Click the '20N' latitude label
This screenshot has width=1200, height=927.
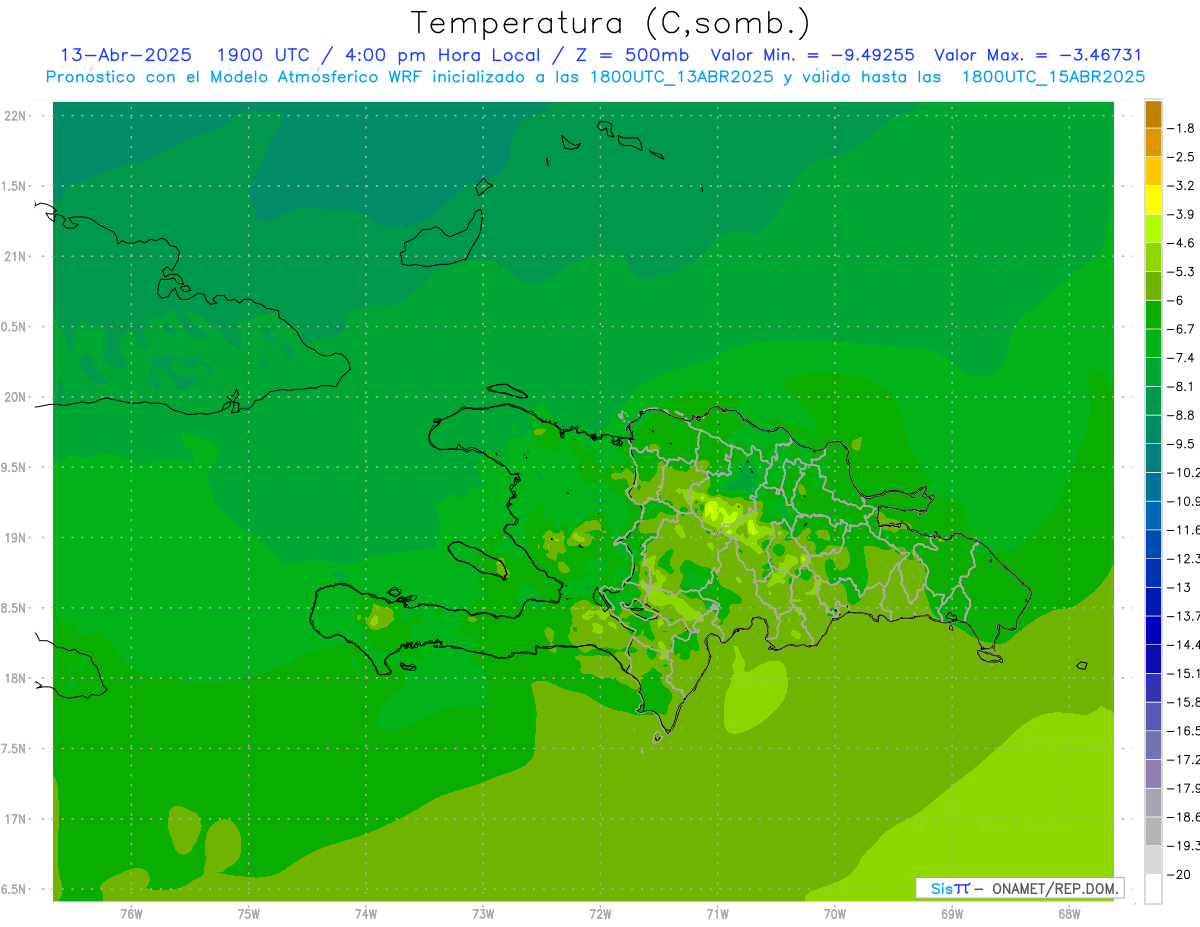15,397
